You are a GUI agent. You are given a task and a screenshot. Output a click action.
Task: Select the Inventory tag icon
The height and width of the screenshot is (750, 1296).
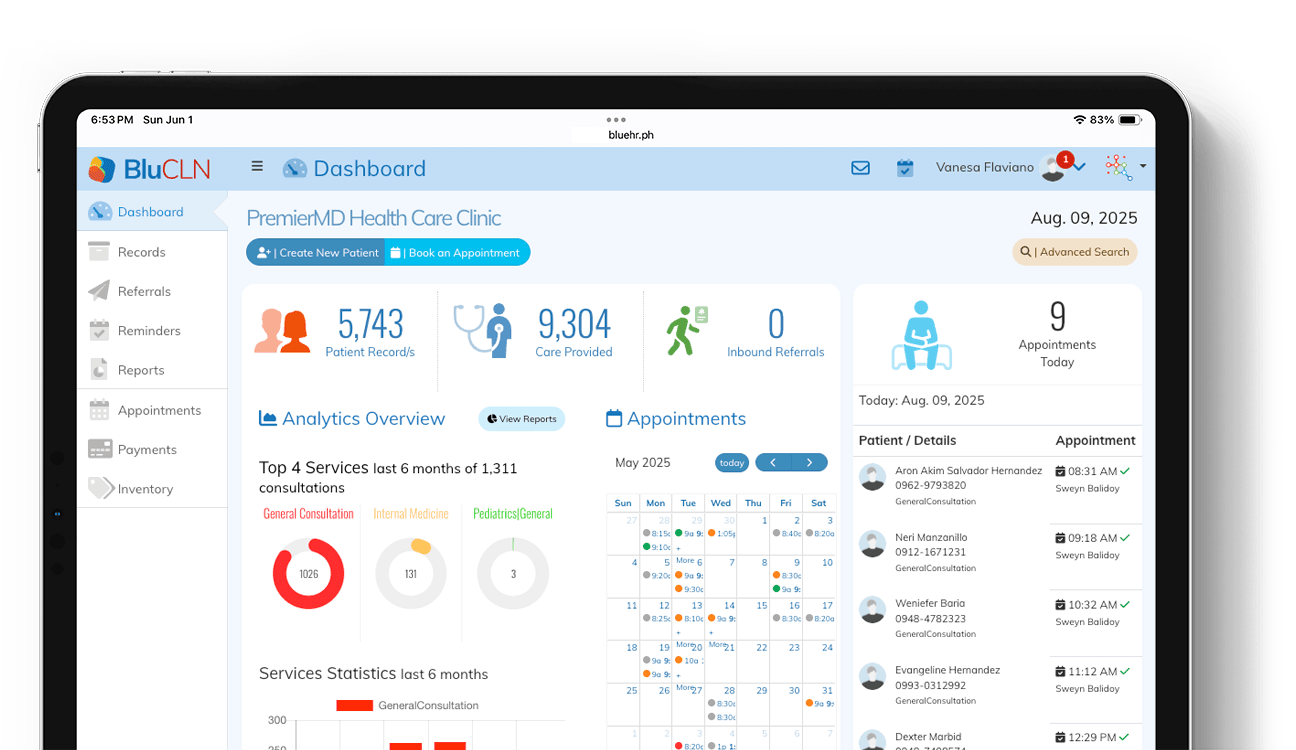click(x=99, y=489)
